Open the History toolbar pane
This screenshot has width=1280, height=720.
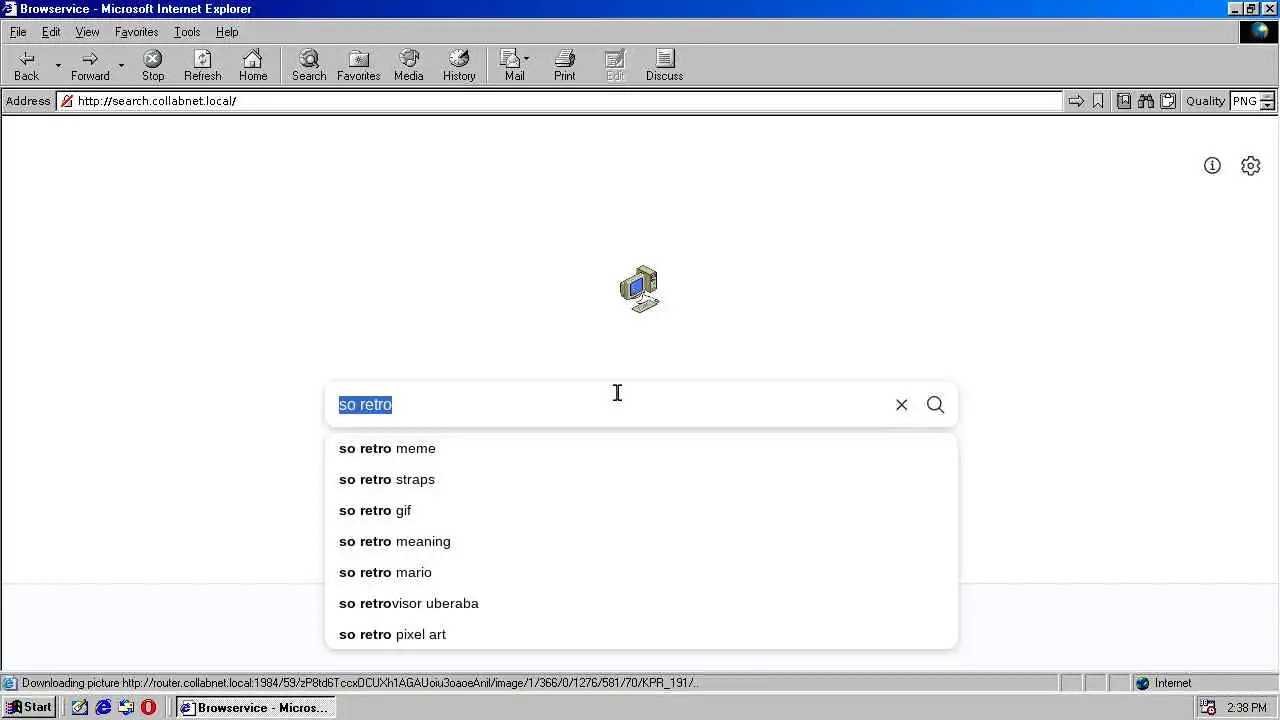(x=459, y=66)
